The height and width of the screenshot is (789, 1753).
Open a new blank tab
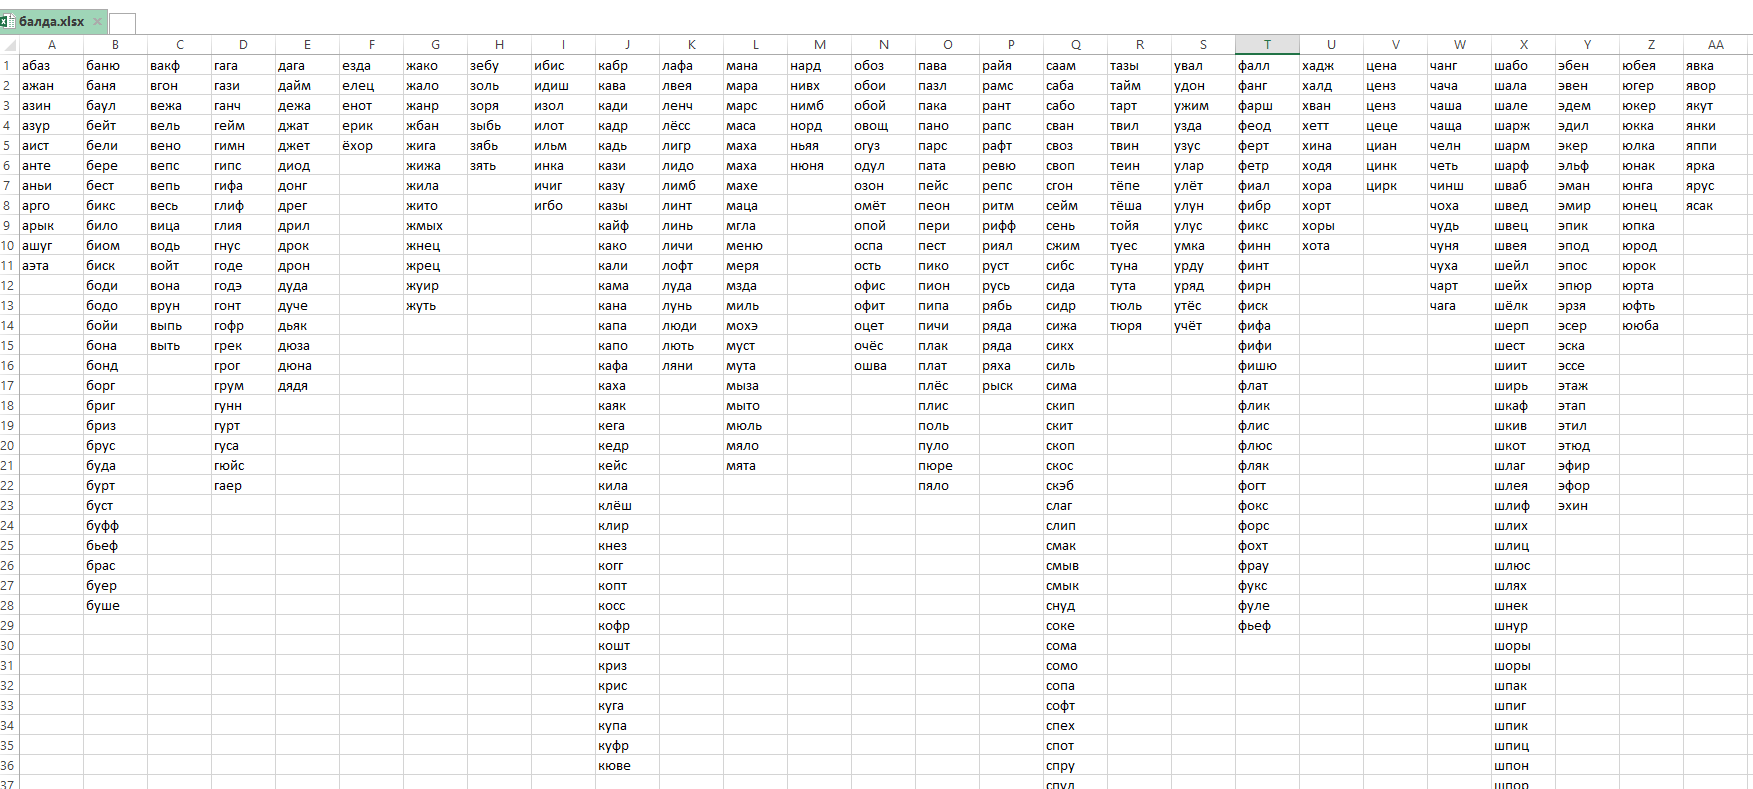coord(122,23)
